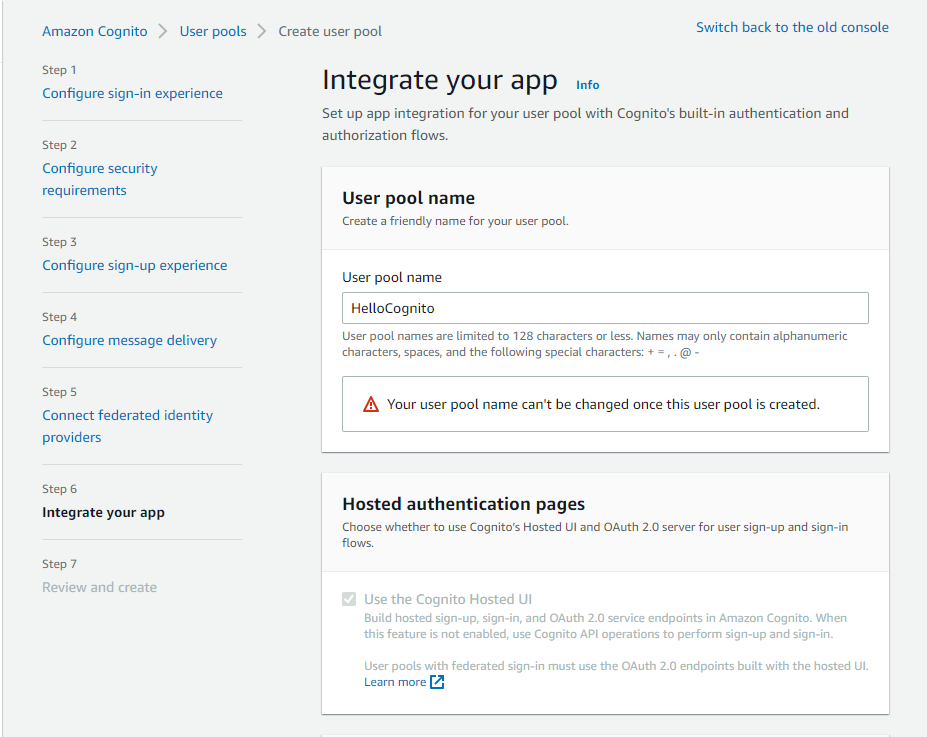Select the current step Integrate your app

coord(103,512)
